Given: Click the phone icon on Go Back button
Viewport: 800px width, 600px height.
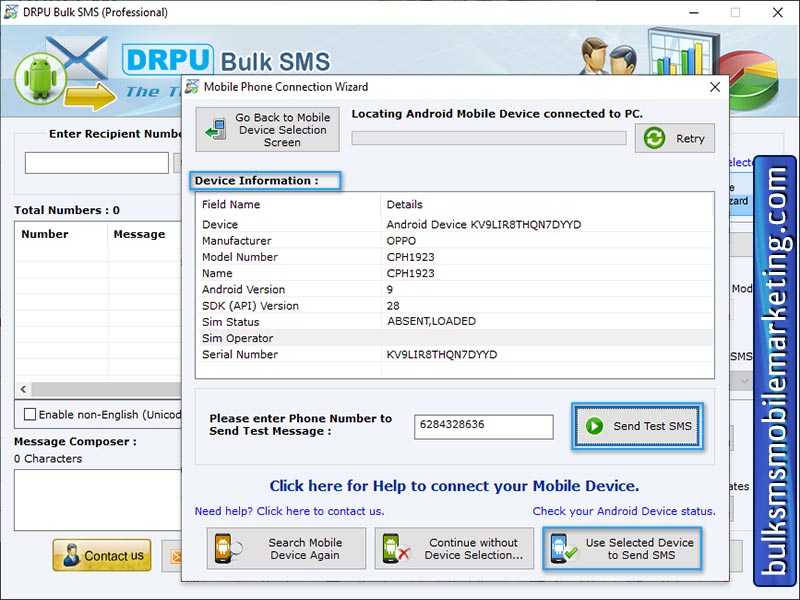Looking at the screenshot, I should point(217,129).
